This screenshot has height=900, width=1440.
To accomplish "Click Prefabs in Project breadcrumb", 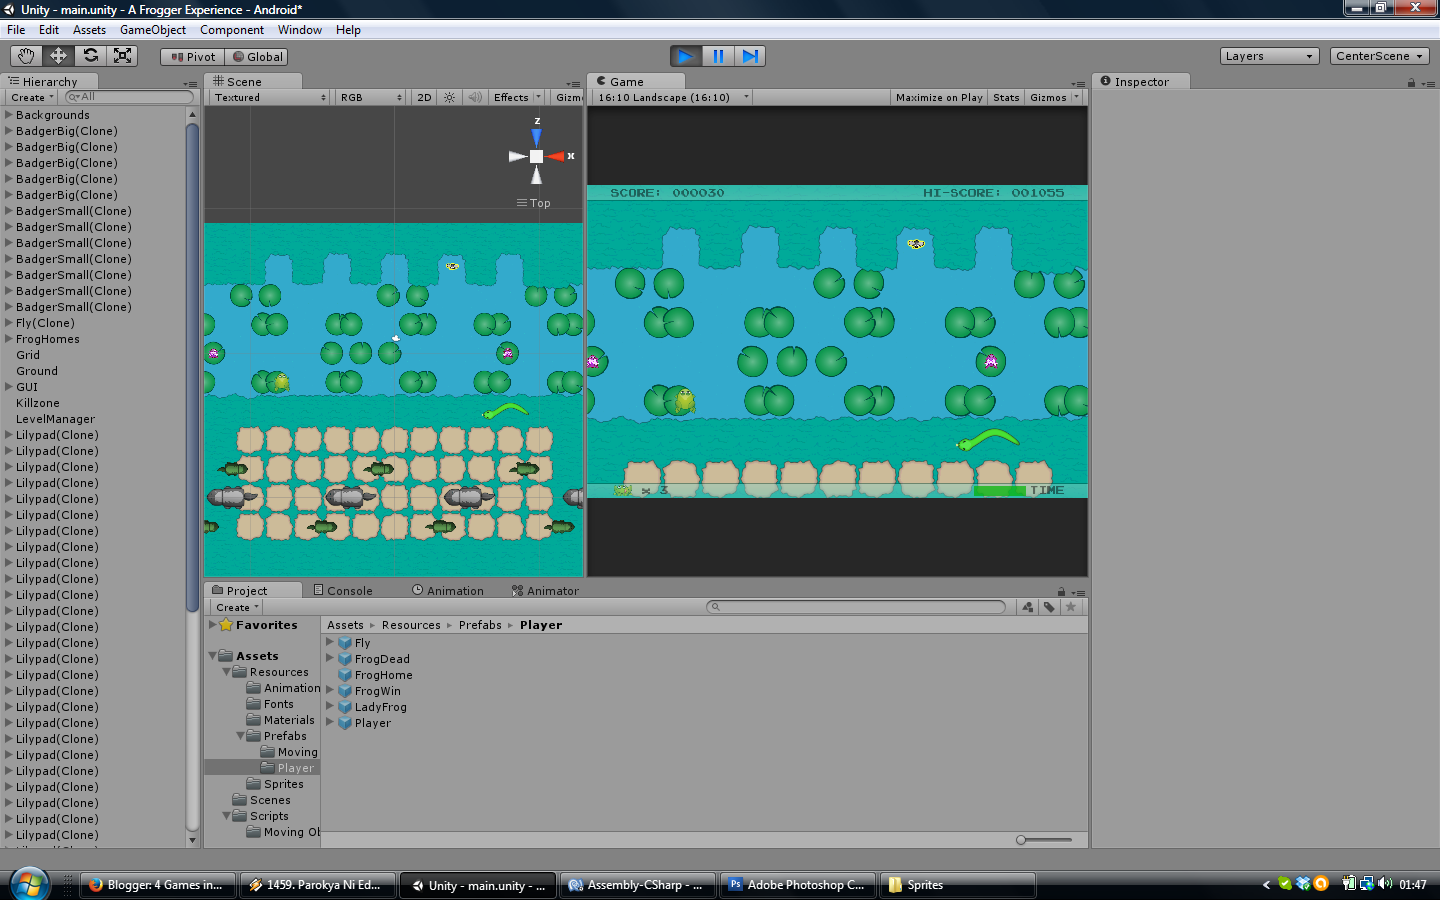I will pos(480,625).
